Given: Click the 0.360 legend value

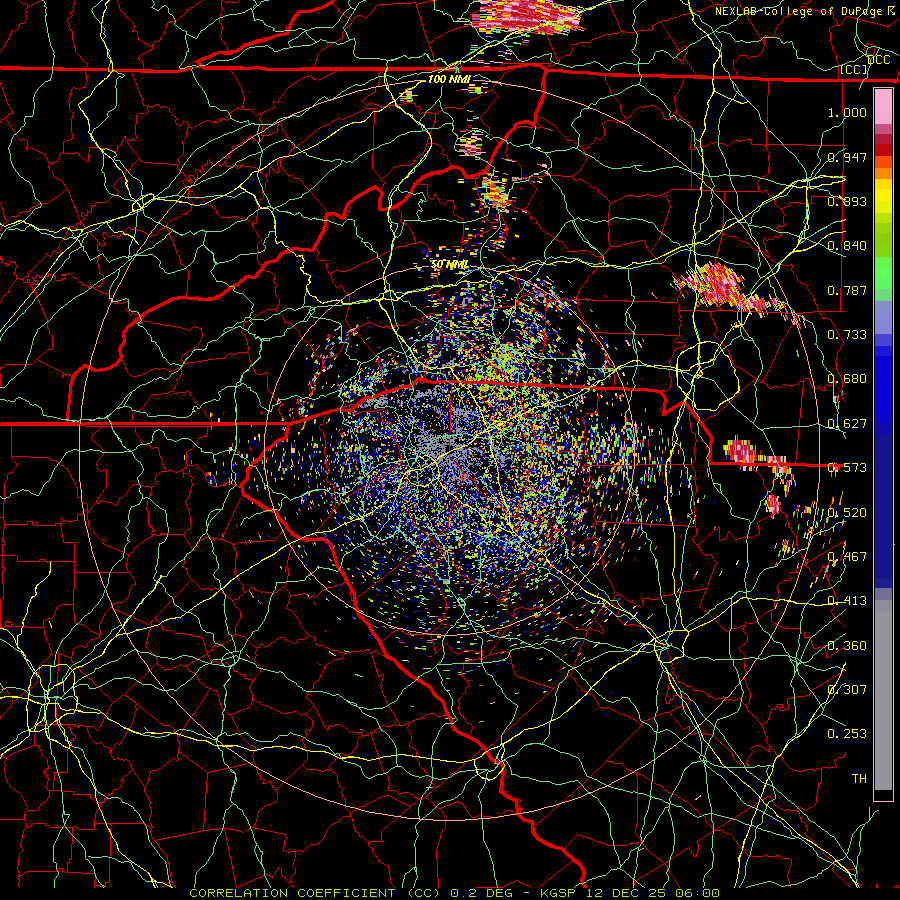Looking at the screenshot, I should tap(847, 646).
